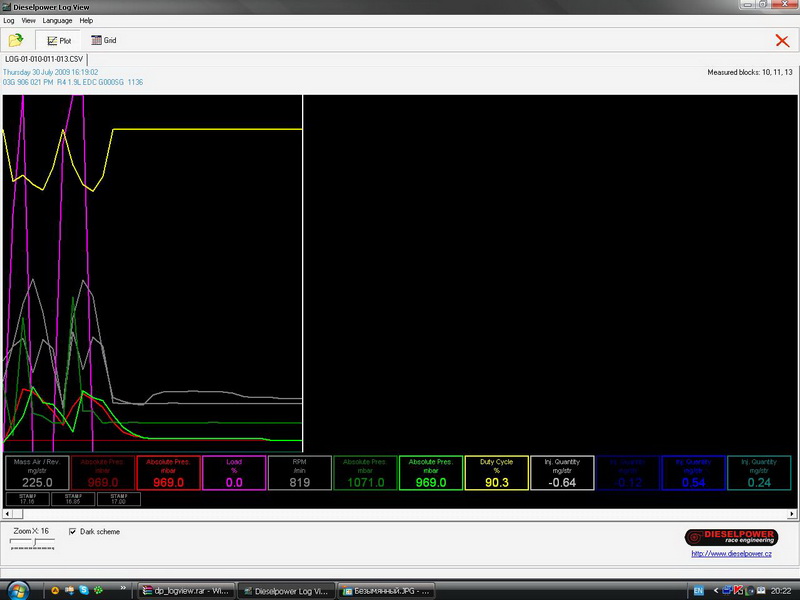Click the STAMP 16.85 box
800x600 pixels.
[73, 499]
